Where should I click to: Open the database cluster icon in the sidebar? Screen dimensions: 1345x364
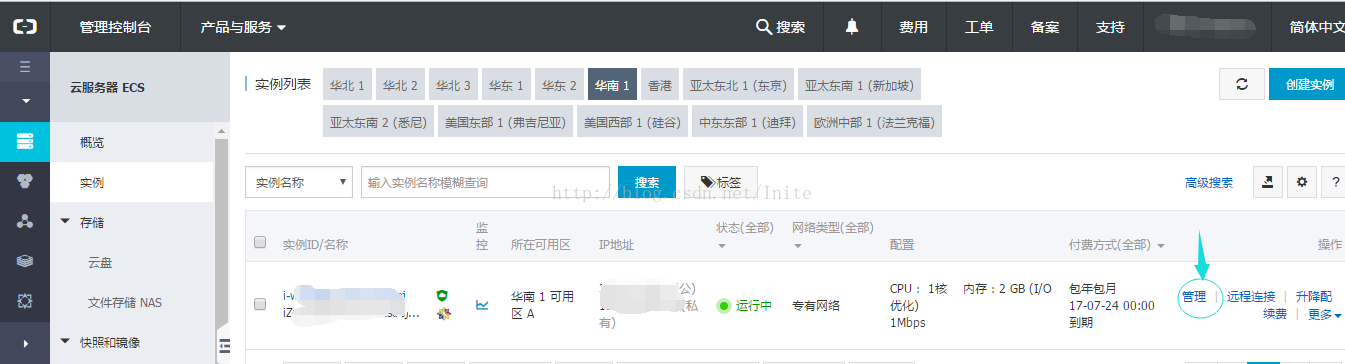(x=25, y=181)
